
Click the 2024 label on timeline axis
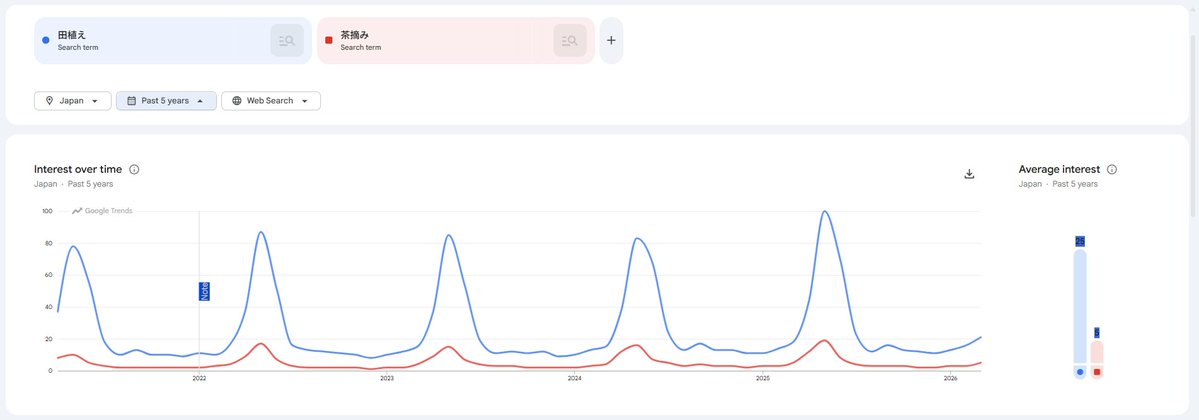[574, 379]
